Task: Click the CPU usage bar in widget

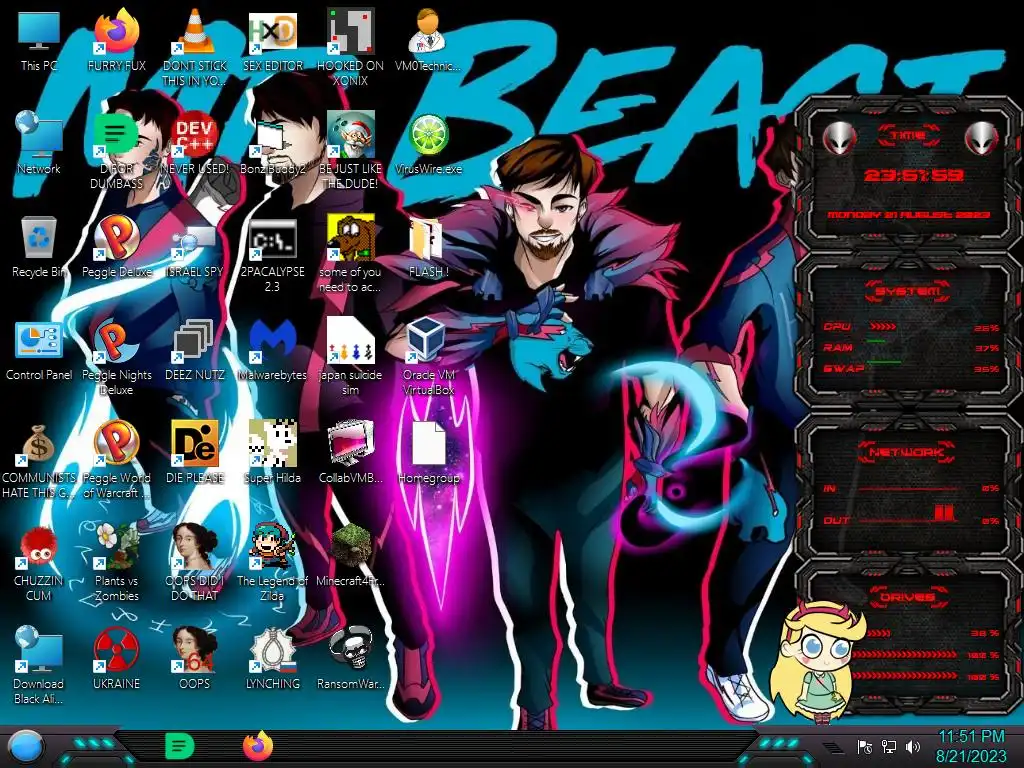Action: [x=884, y=327]
